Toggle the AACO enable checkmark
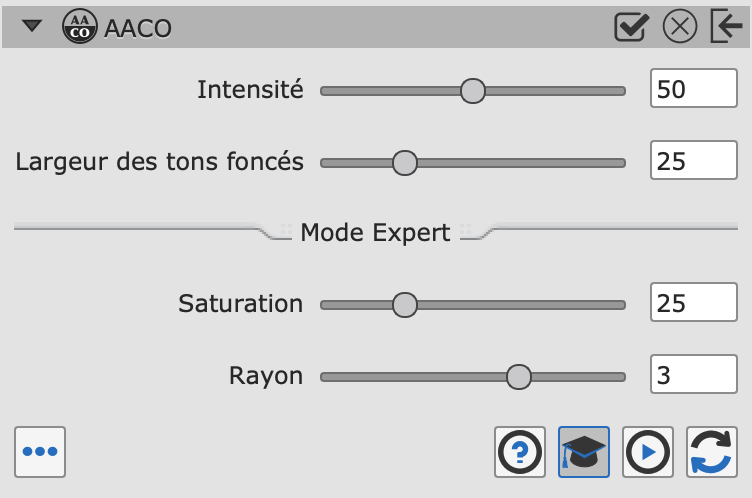The image size is (752, 498). point(632,27)
